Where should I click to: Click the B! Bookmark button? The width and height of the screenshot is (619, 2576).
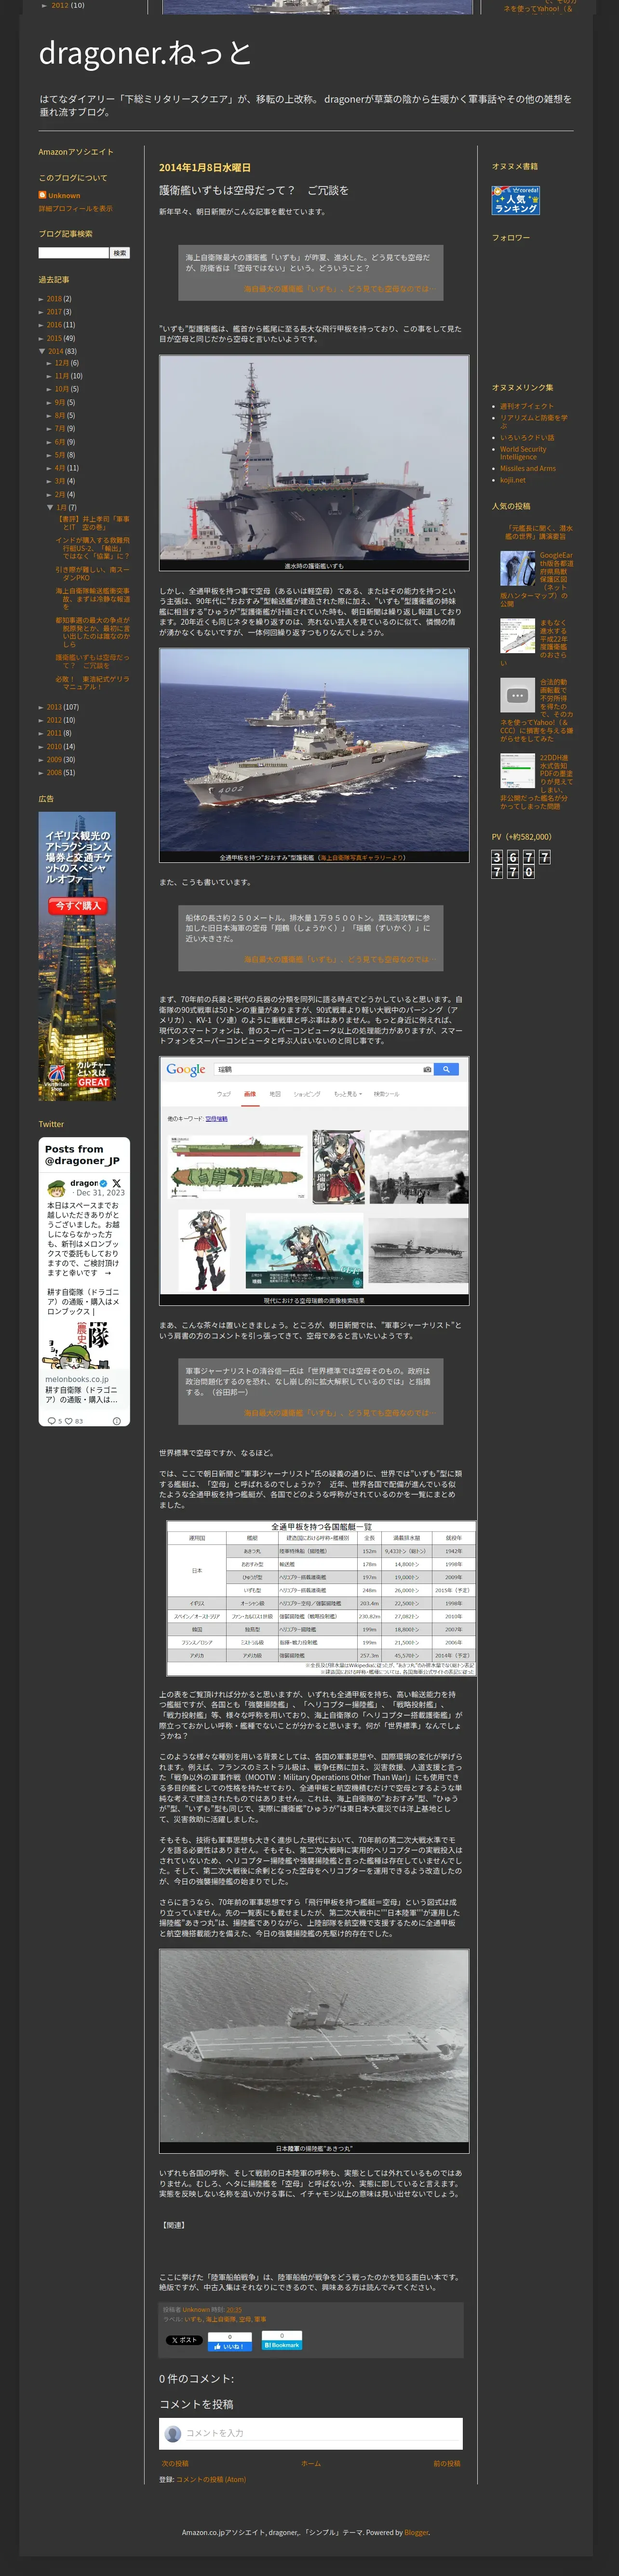[x=281, y=2345]
